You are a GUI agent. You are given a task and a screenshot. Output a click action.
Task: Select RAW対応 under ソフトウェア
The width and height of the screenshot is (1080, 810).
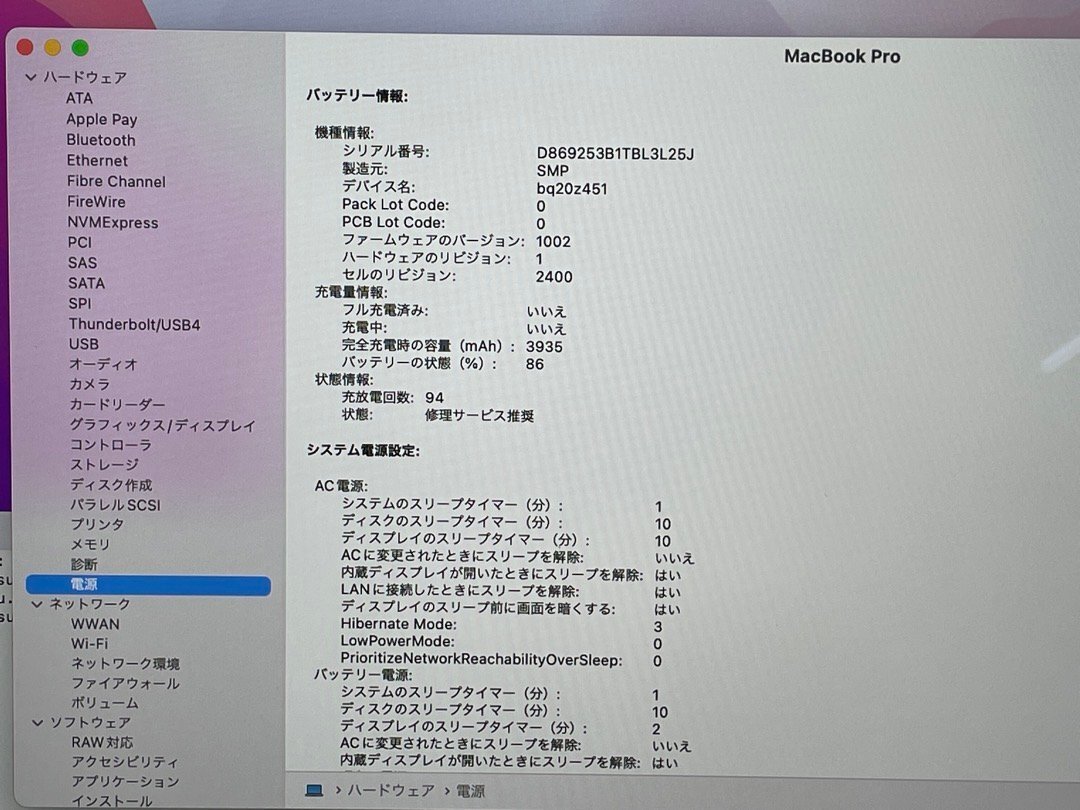[x=102, y=742]
